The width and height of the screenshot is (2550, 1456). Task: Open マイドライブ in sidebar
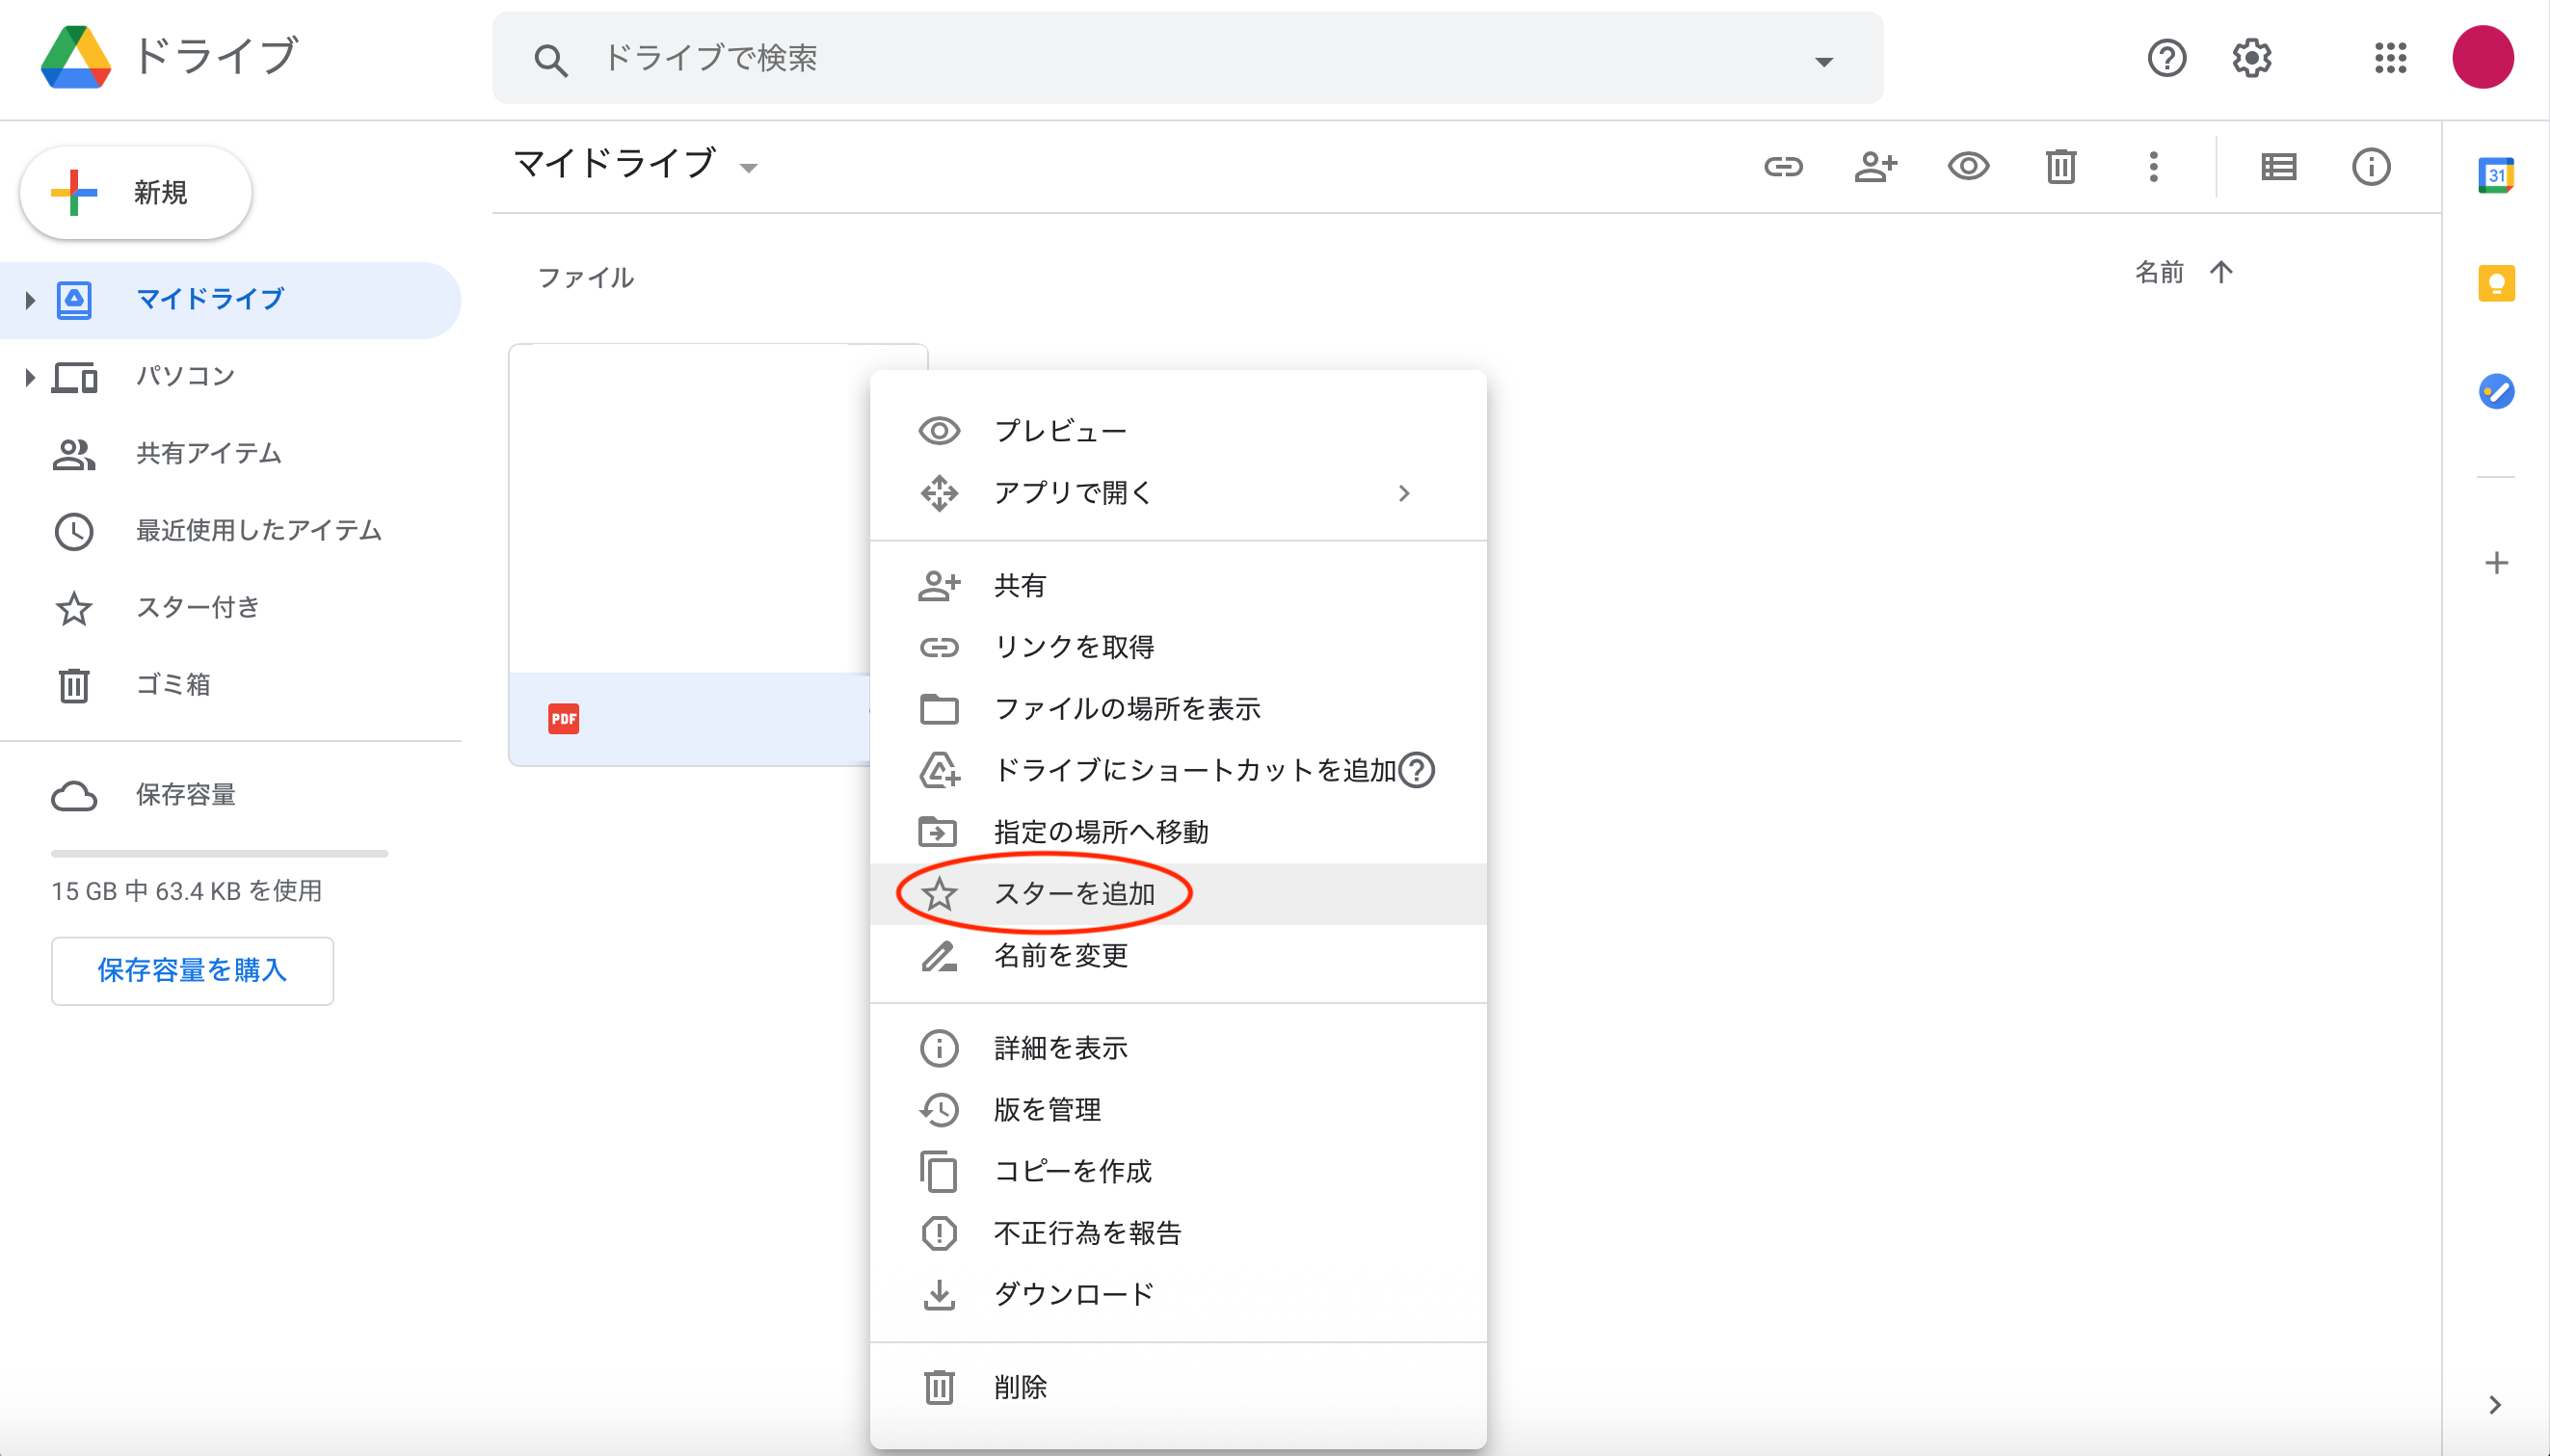[230, 300]
